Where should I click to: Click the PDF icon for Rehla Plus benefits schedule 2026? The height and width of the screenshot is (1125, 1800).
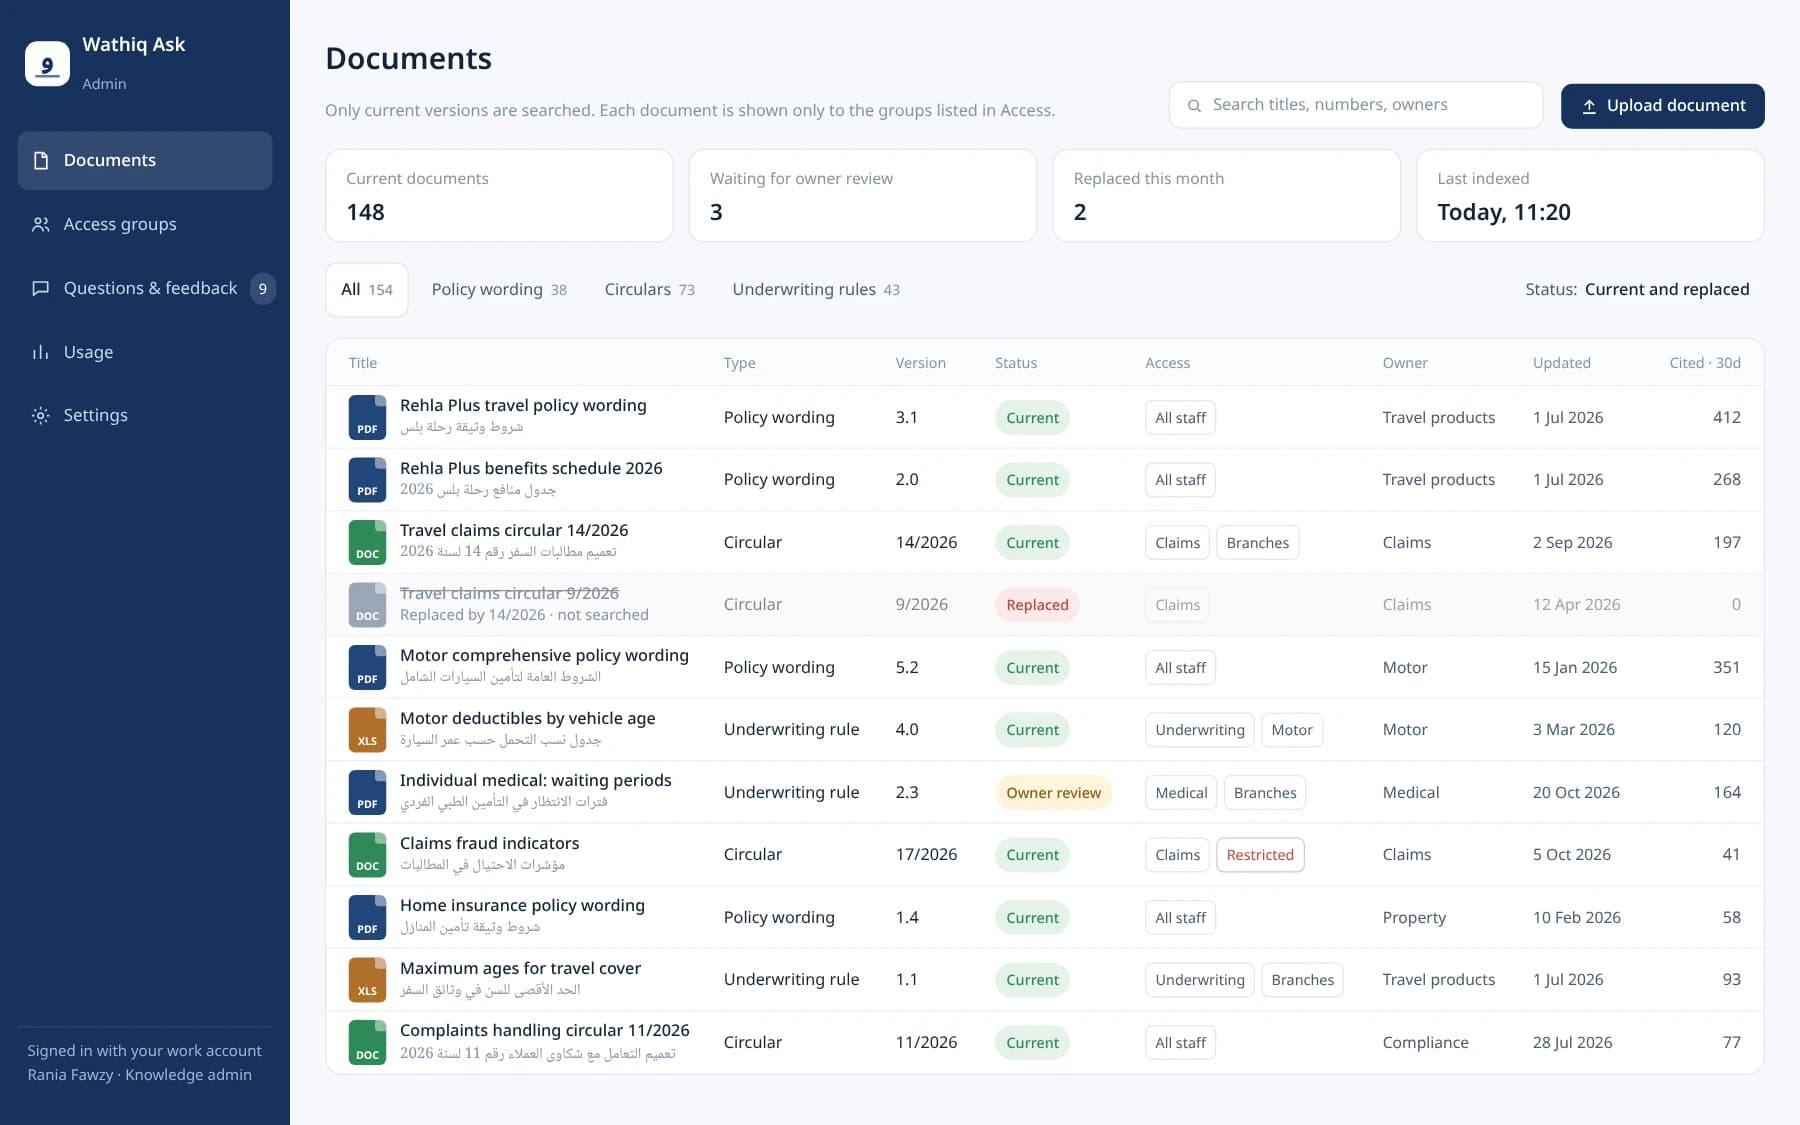coord(367,480)
